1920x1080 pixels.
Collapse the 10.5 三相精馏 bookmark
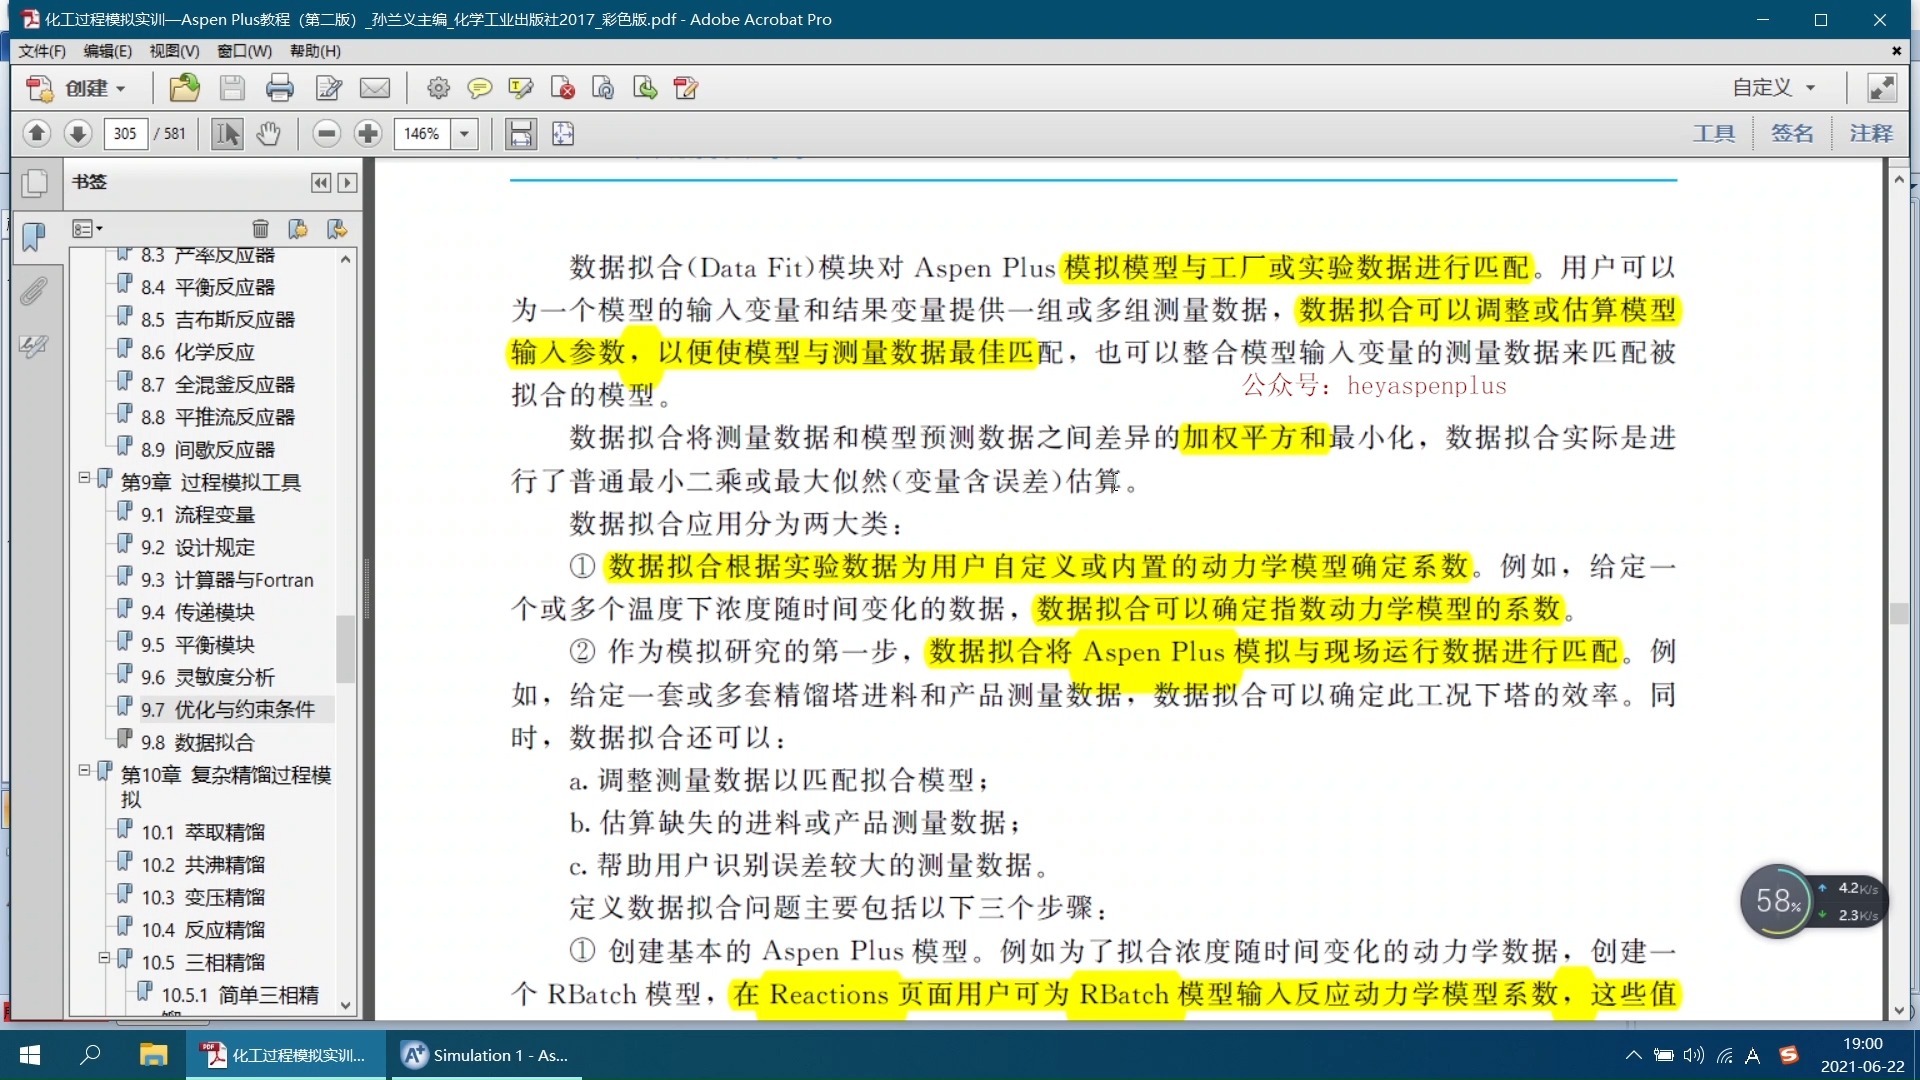coord(104,958)
